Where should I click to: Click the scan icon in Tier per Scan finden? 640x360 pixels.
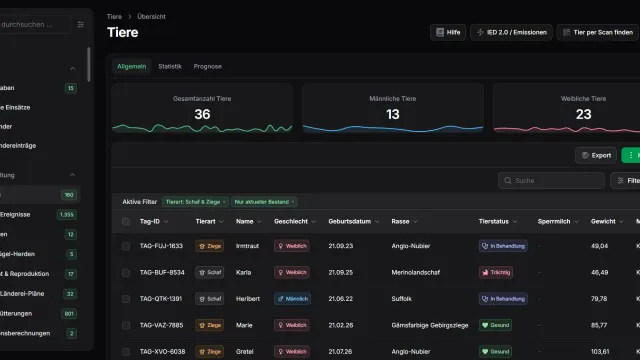tap(567, 32)
